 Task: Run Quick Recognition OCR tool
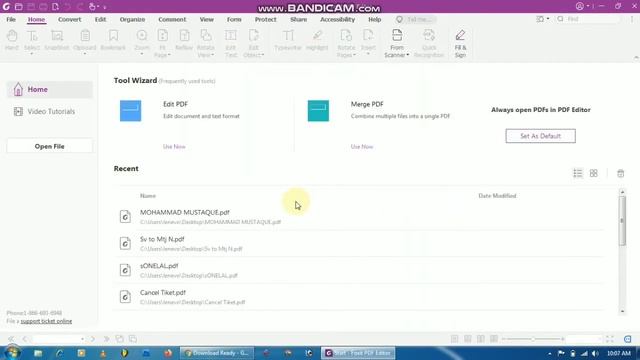pos(429,43)
